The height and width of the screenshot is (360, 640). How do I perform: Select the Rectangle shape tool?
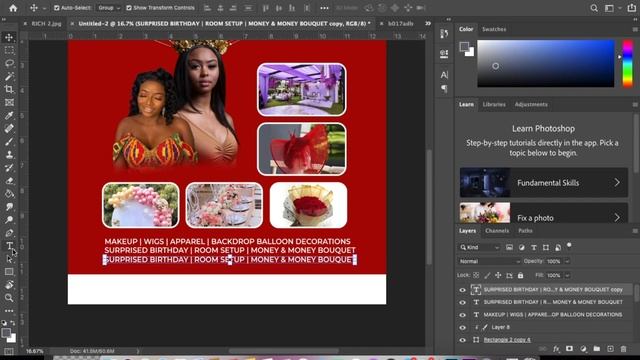[x=9, y=272]
